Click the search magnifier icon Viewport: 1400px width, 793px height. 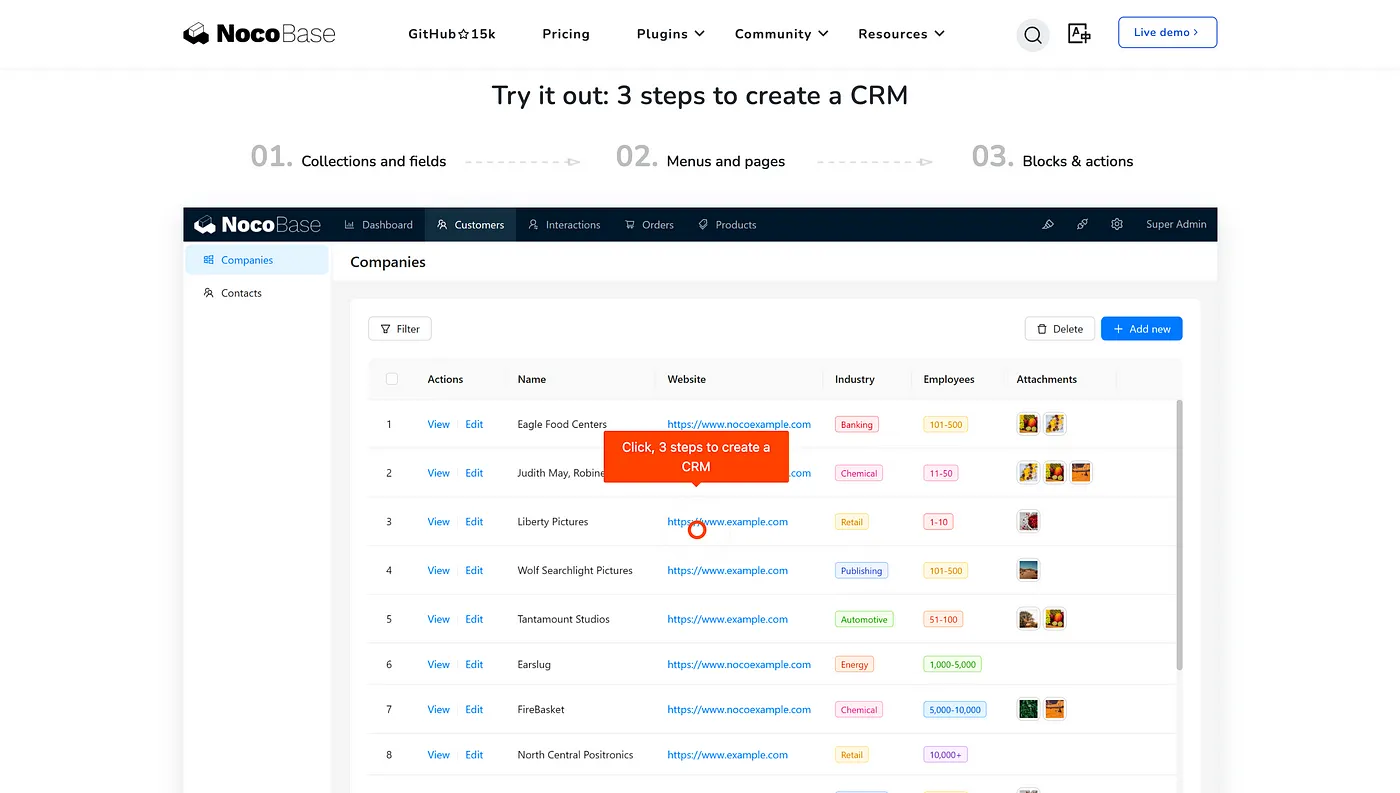[1033, 35]
